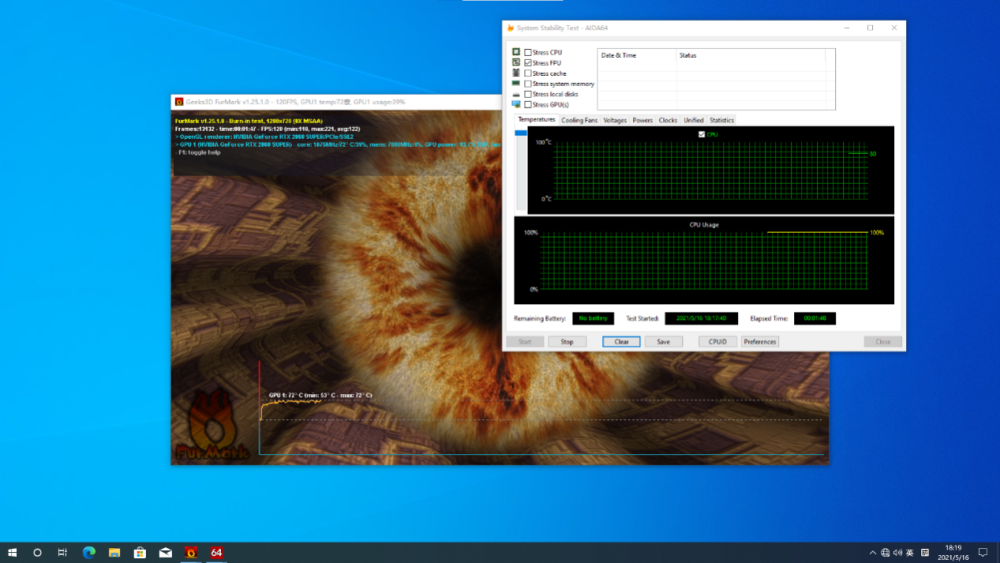Open network status in system tray
1000x563 pixels.
coord(885,553)
